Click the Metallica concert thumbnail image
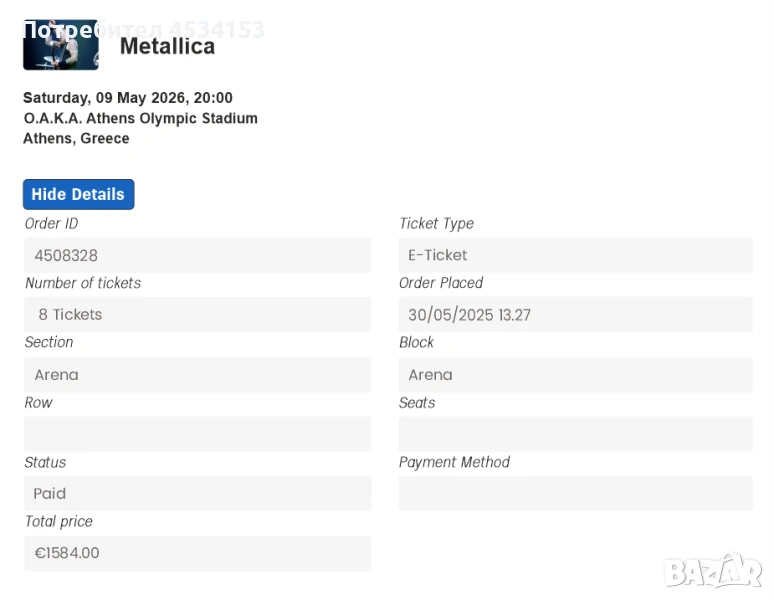This screenshot has width=774, height=600. click(x=60, y=45)
